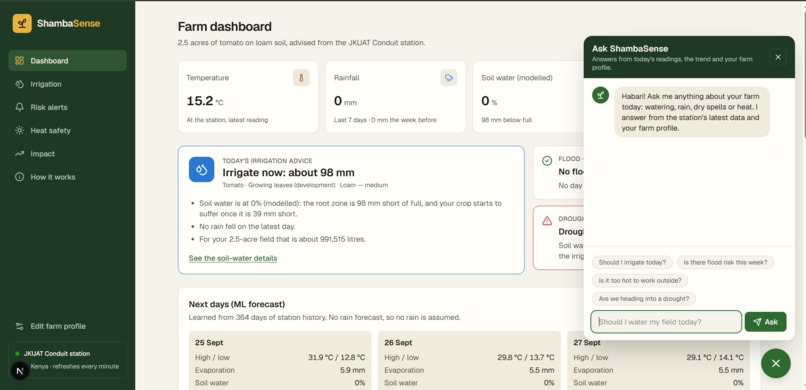
Task: Click the Farm dashboard page title
Action: 225,27
